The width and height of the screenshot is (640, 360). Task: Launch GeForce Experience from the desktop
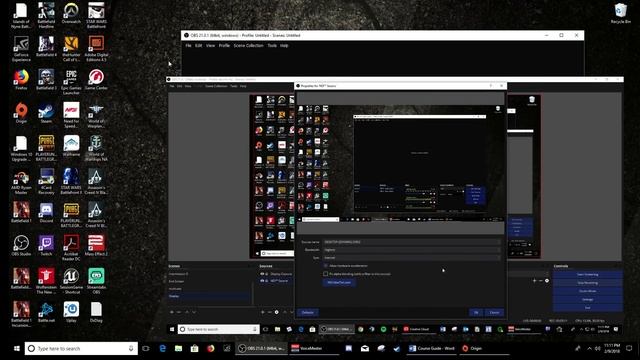(21, 49)
